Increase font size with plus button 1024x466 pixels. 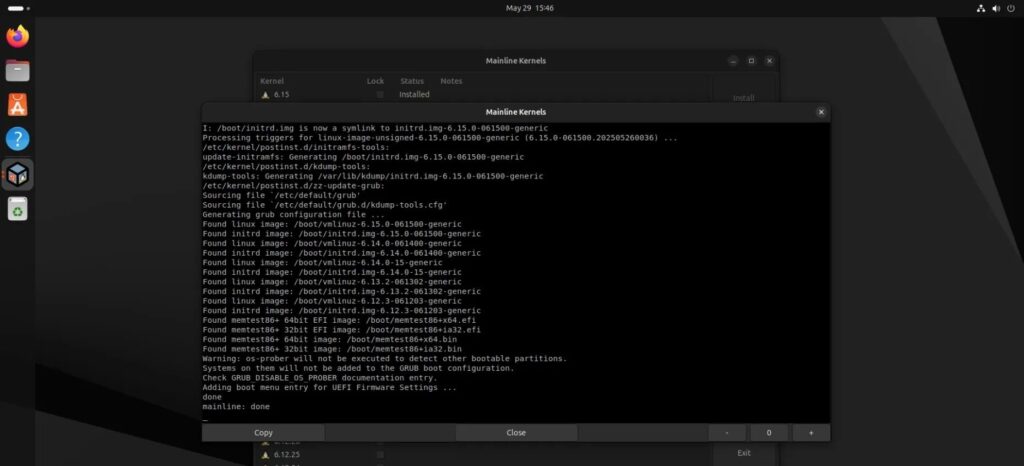coord(810,433)
